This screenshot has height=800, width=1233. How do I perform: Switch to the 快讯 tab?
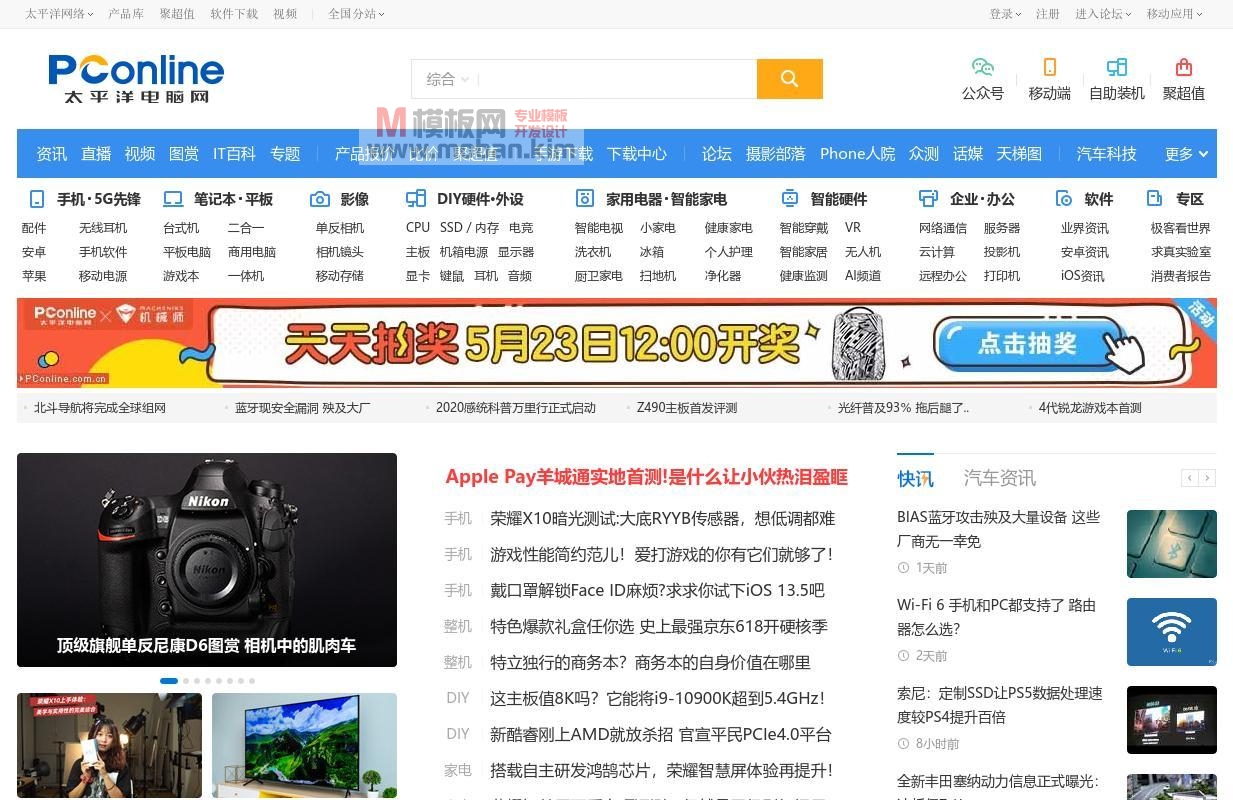[915, 478]
